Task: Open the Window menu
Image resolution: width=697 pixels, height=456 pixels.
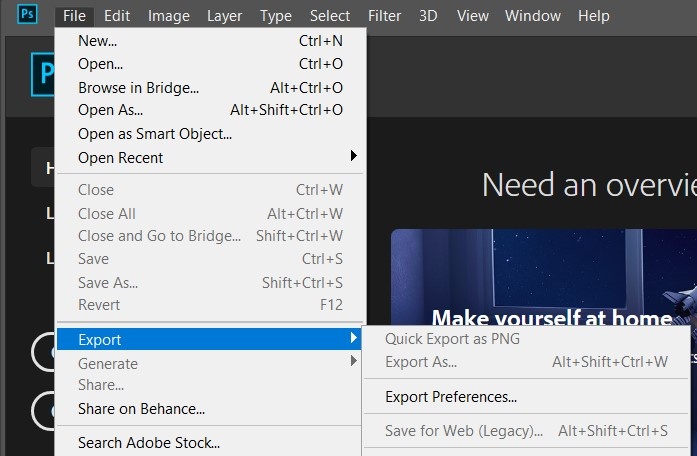Action: pos(532,16)
